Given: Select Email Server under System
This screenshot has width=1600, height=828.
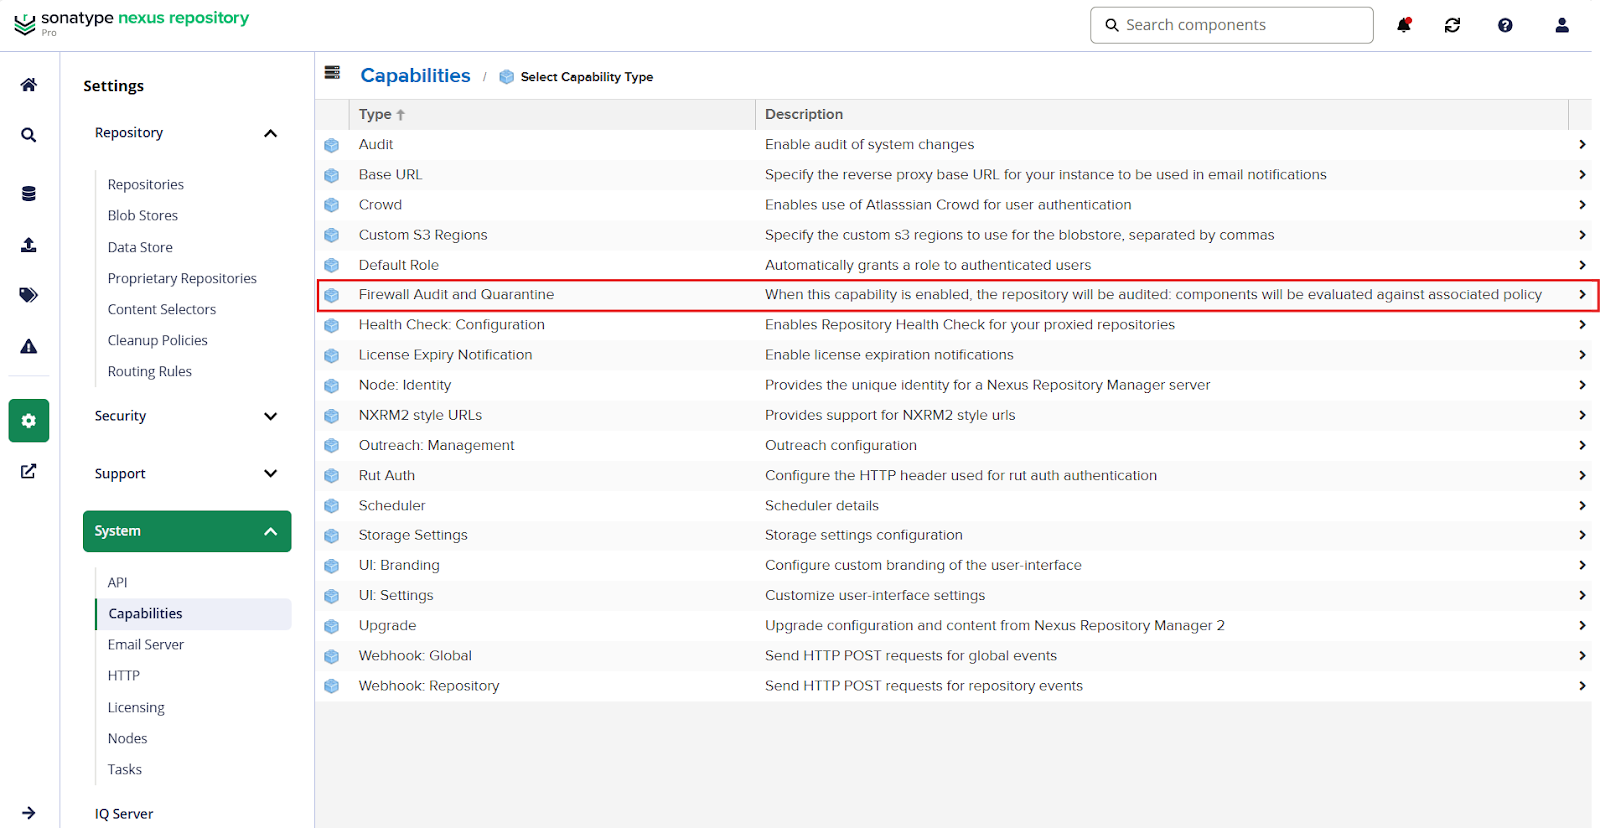Looking at the screenshot, I should [x=146, y=645].
